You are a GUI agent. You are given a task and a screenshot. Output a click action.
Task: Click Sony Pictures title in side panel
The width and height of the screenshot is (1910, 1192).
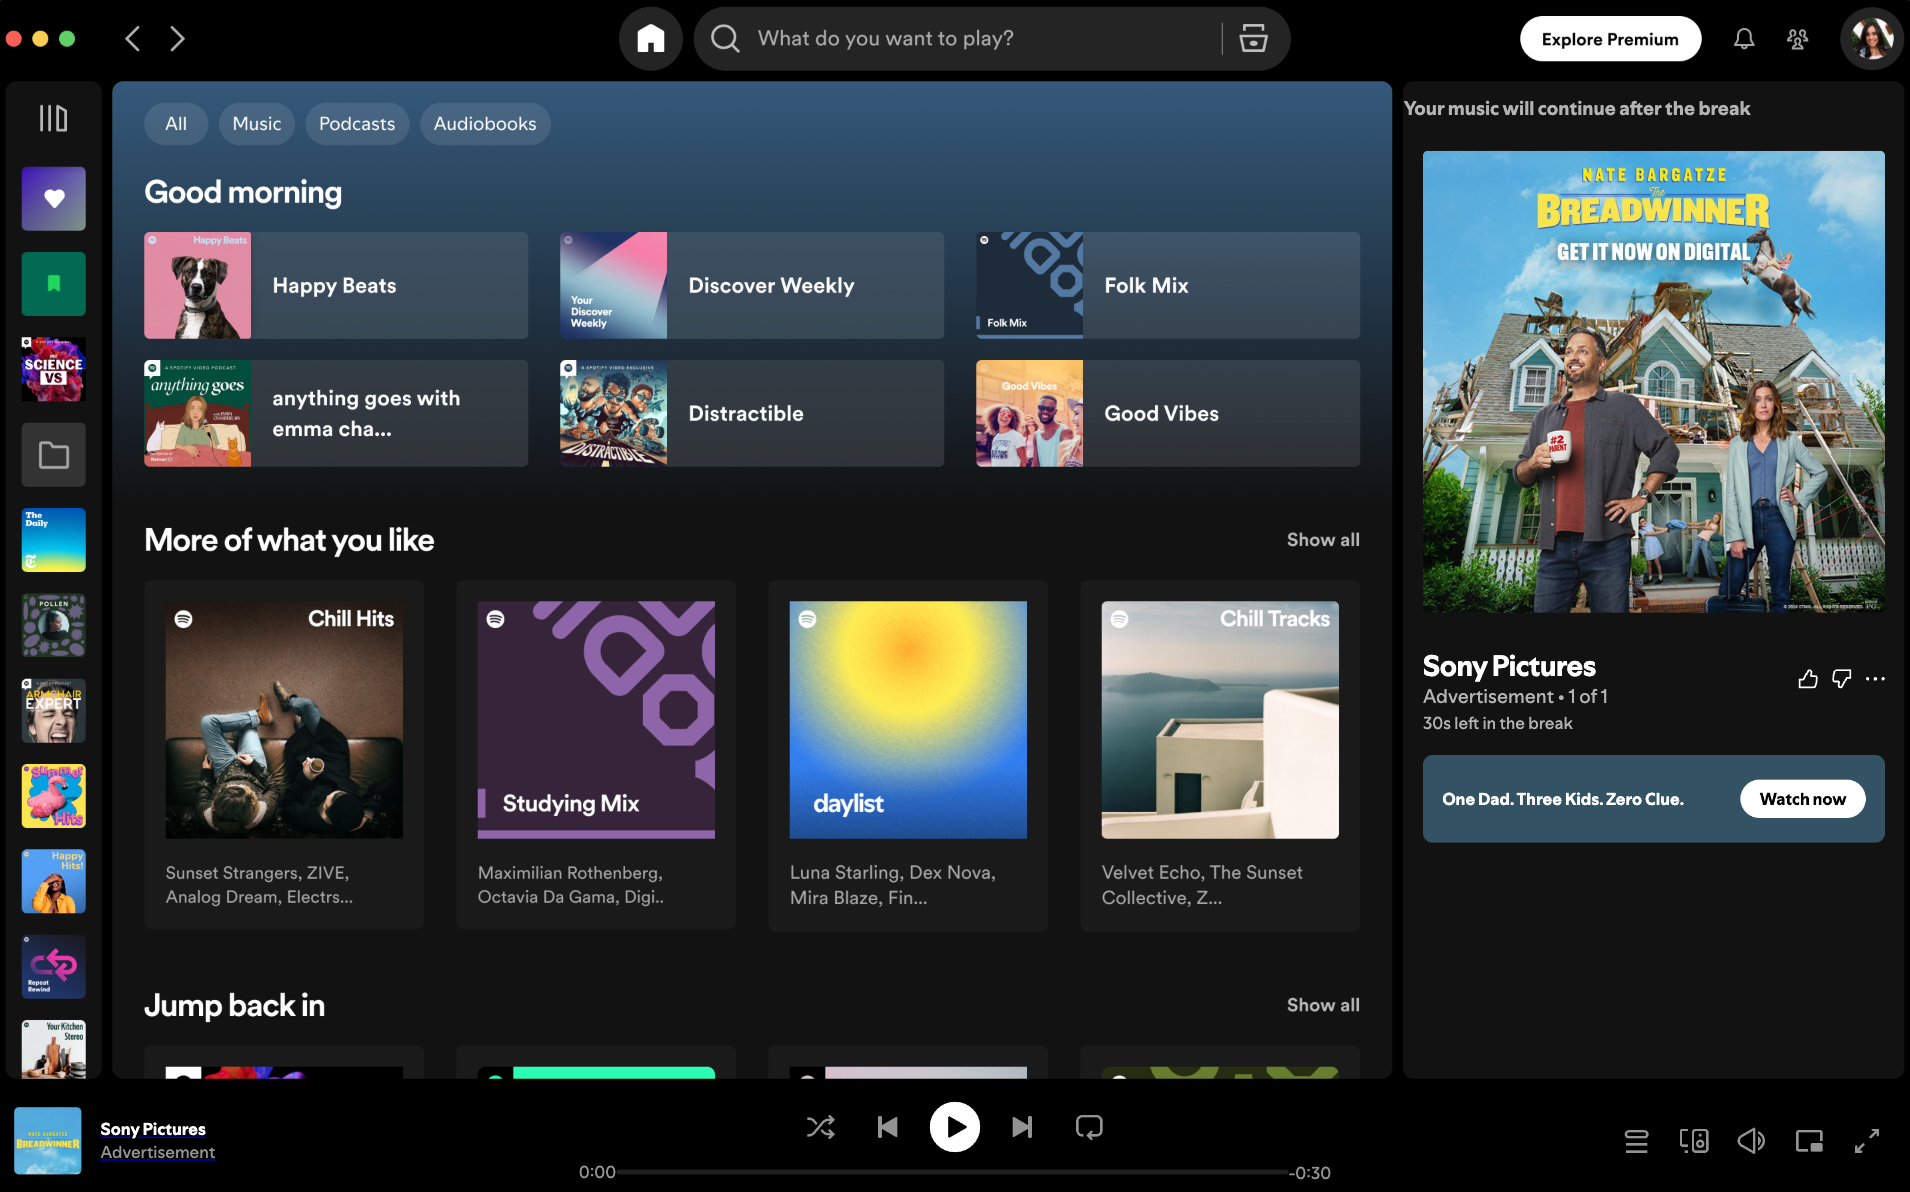pyautogui.click(x=1509, y=666)
